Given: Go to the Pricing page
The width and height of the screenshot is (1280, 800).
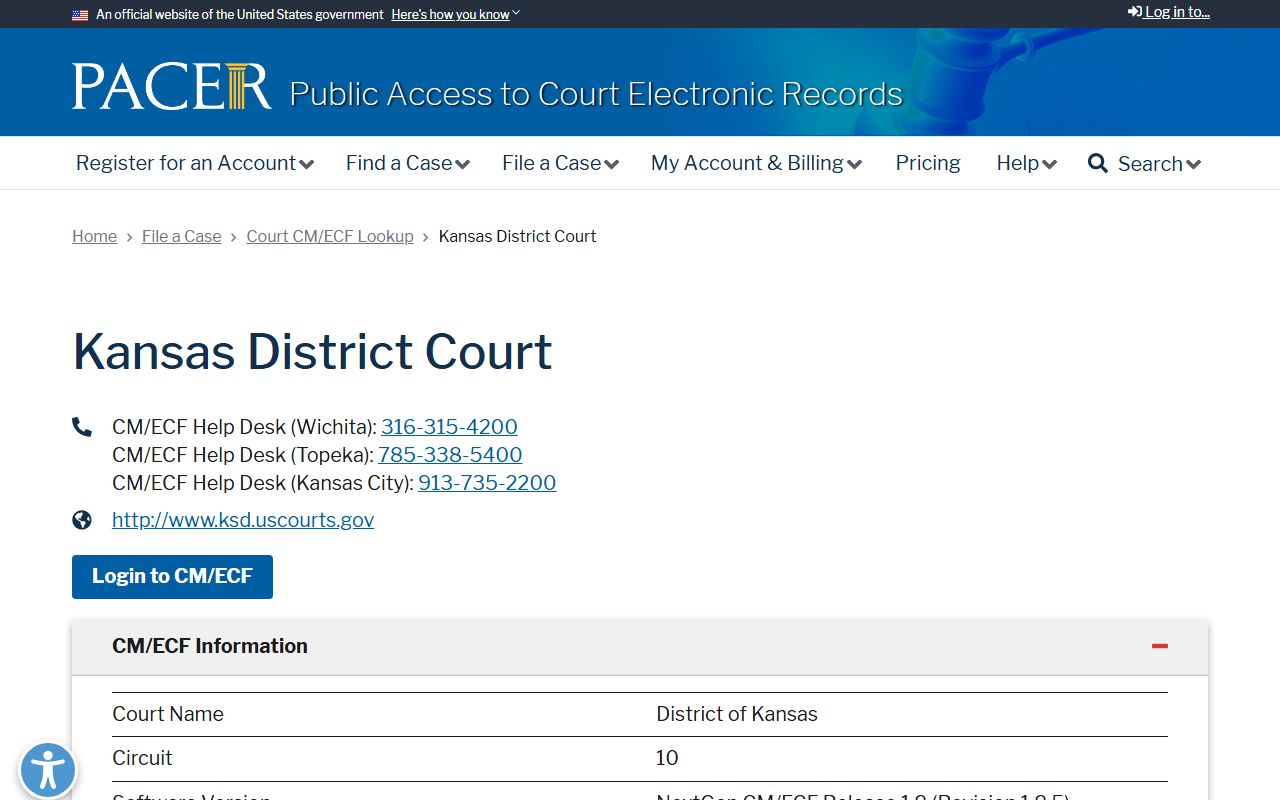Looking at the screenshot, I should point(928,163).
